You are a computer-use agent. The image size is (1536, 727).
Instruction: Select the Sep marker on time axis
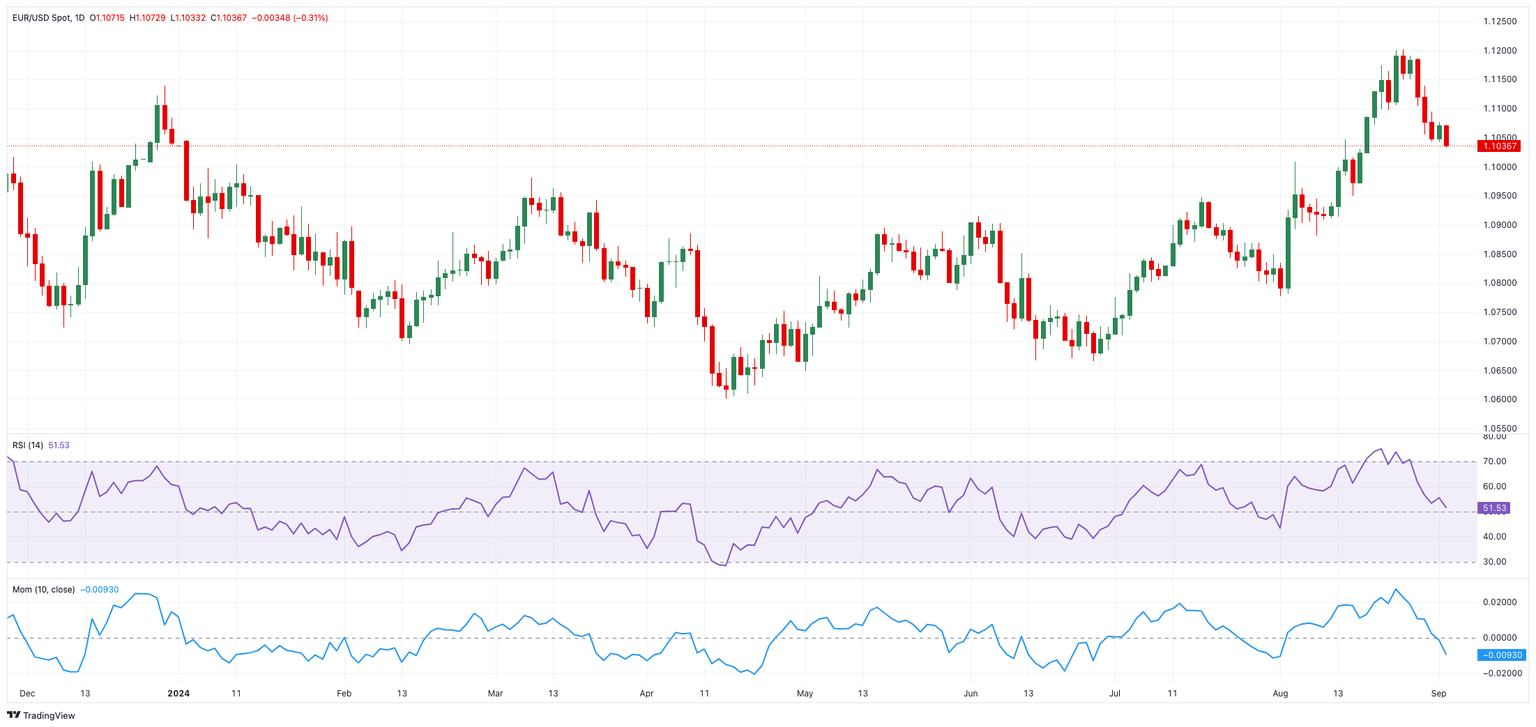[x=1438, y=692]
